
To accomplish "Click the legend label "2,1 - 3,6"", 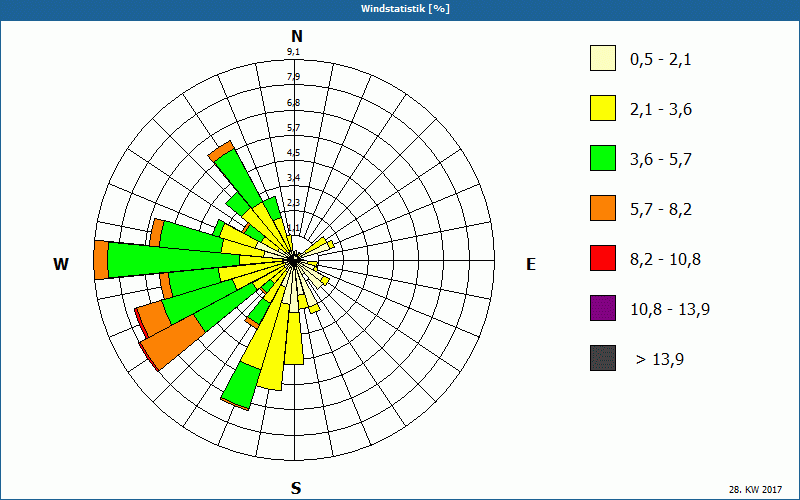I will pos(661,110).
